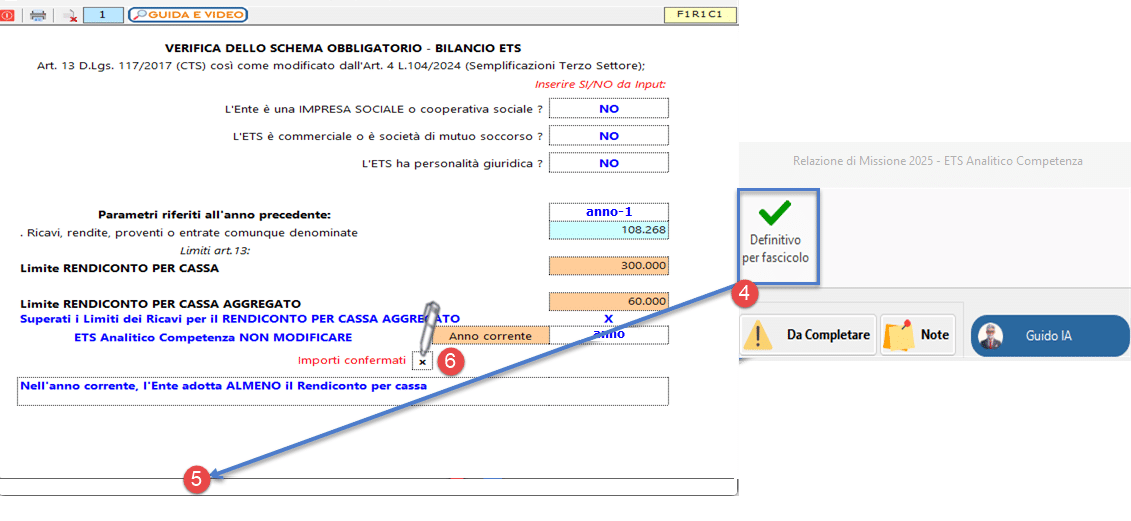Viewport: 1131px width, 521px height.
Task: Click the ricavi value 108.268
Action: coord(609,230)
